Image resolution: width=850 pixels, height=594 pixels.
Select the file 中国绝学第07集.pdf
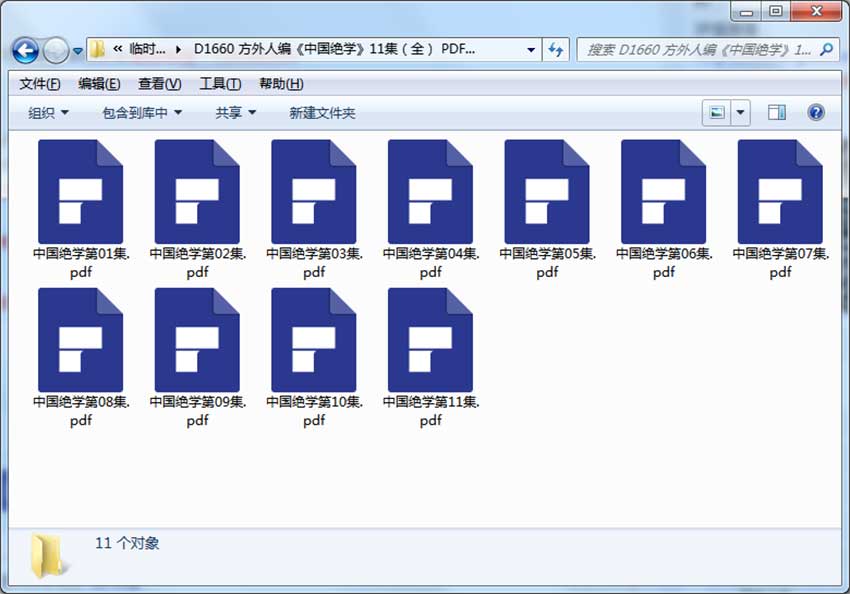click(x=780, y=210)
